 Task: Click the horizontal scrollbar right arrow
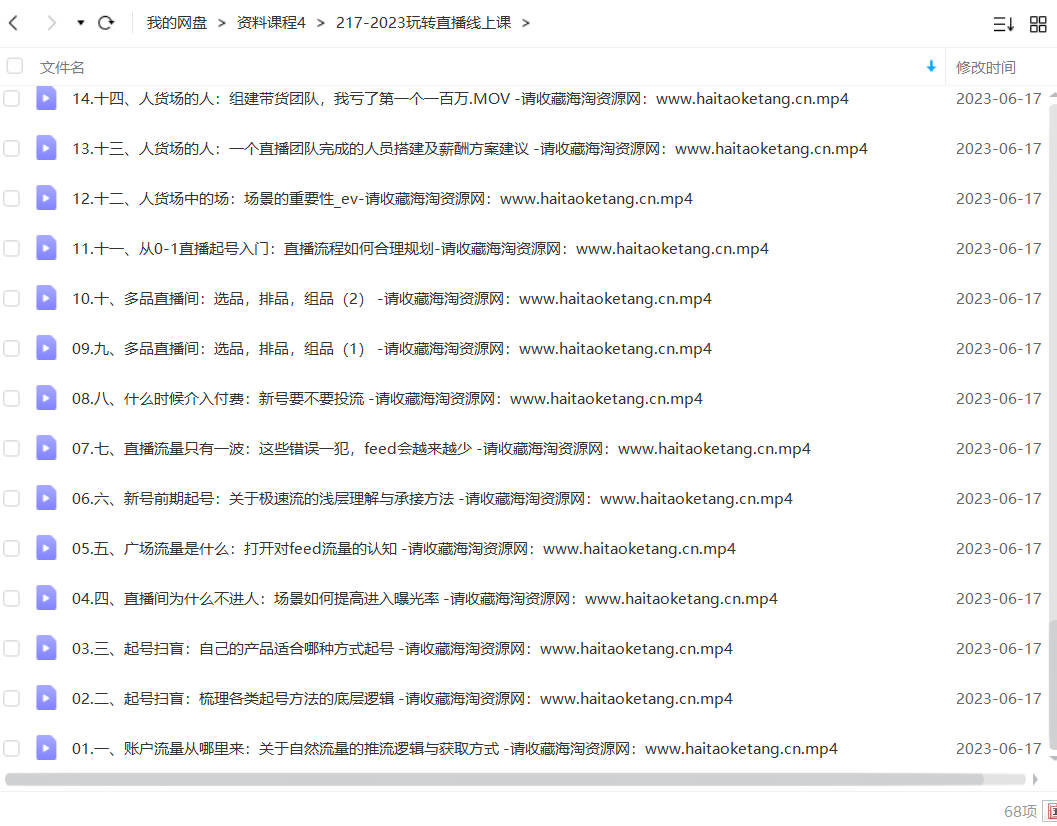[1035, 779]
